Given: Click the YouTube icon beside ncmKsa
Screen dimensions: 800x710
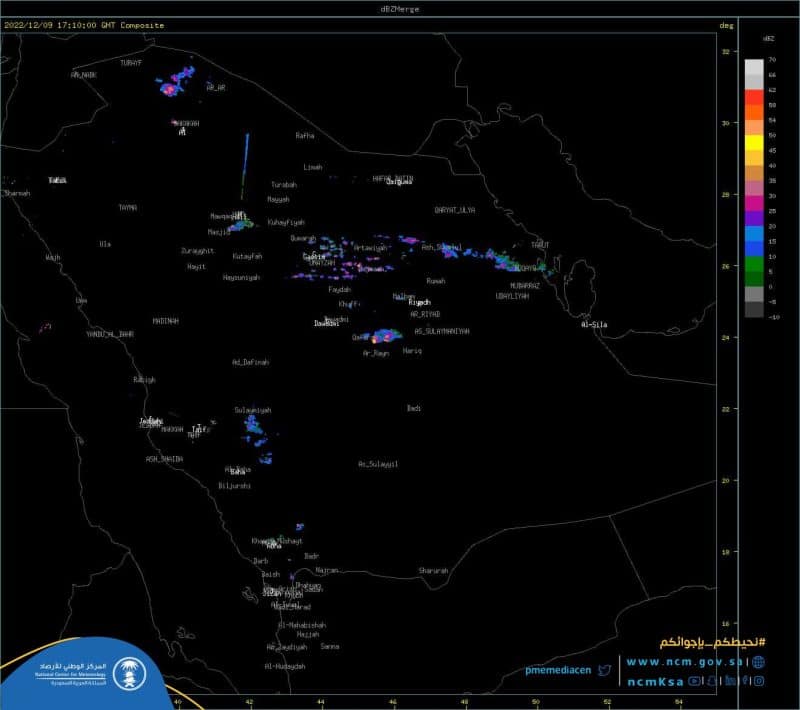Looking at the screenshot, I should pos(694,681).
